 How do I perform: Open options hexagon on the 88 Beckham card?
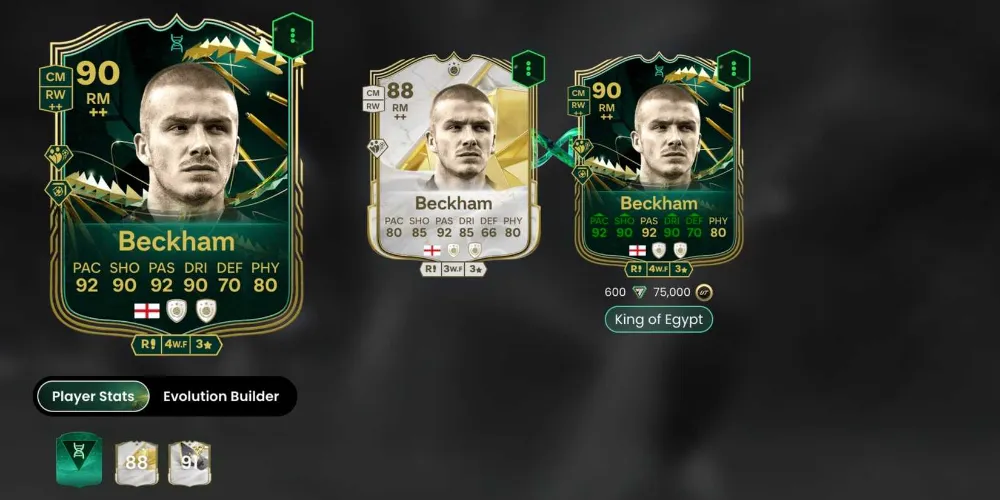[x=528, y=69]
